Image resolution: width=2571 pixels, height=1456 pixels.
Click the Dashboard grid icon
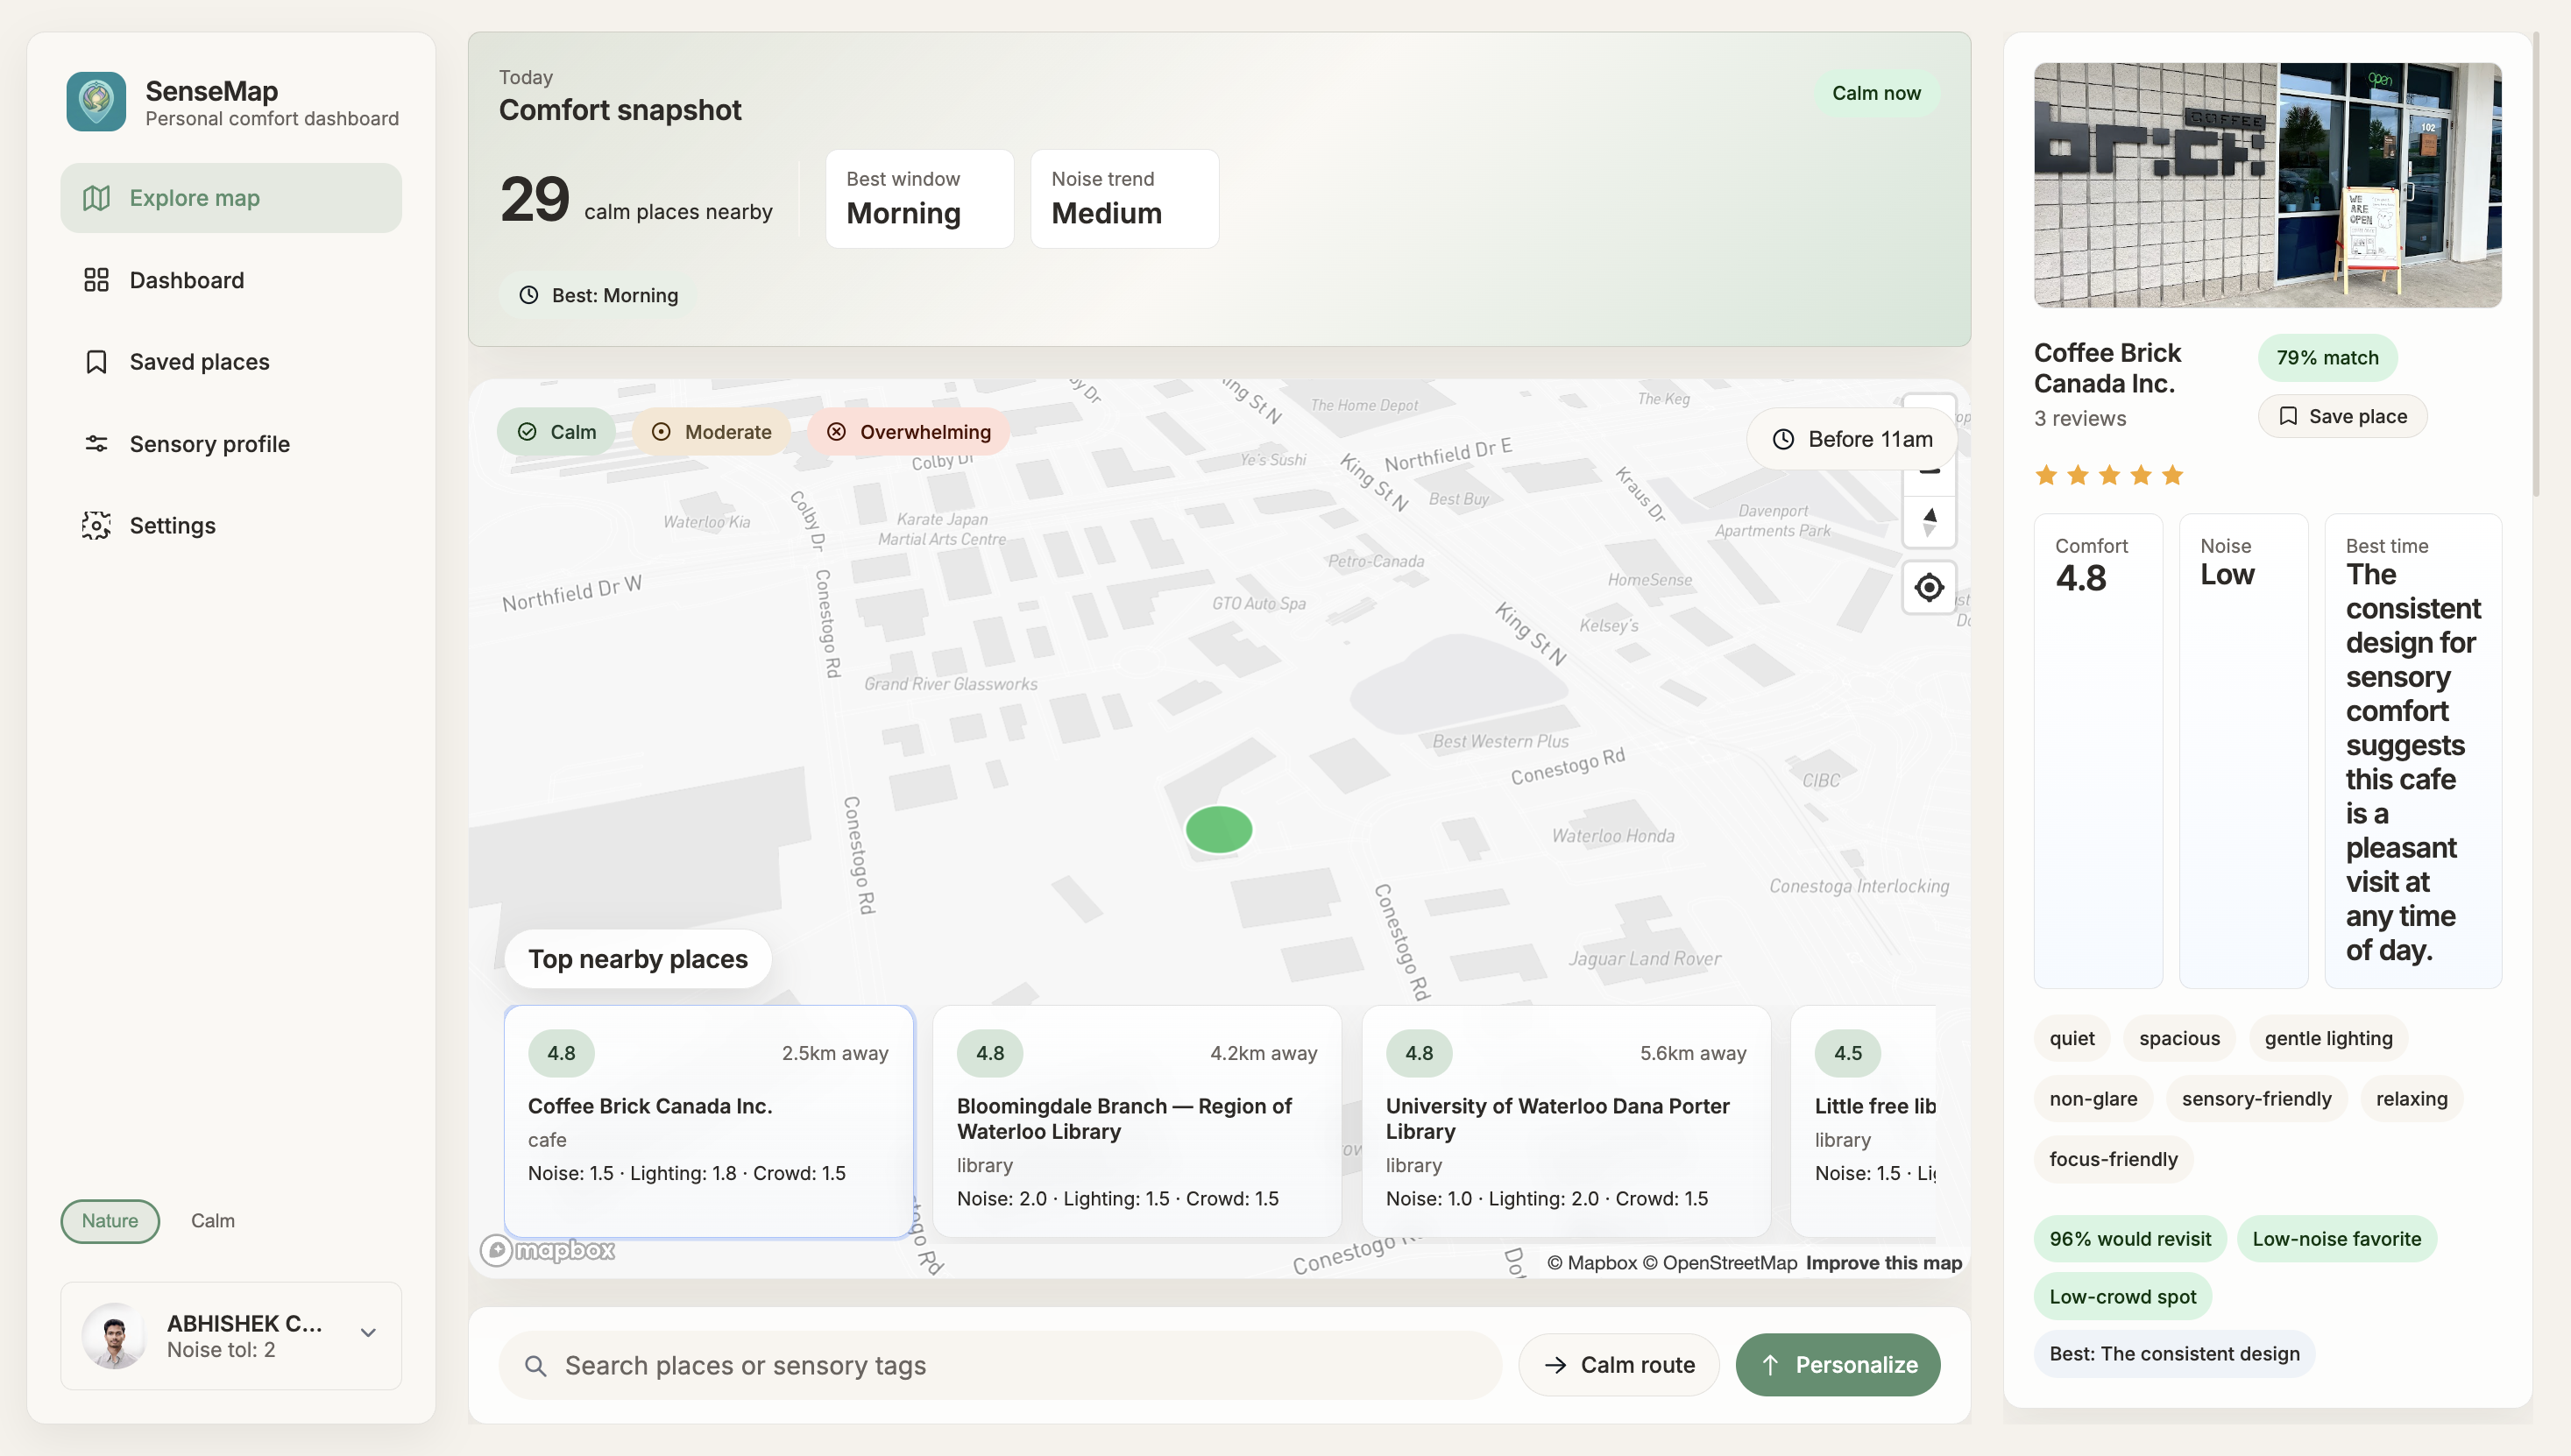[96, 280]
